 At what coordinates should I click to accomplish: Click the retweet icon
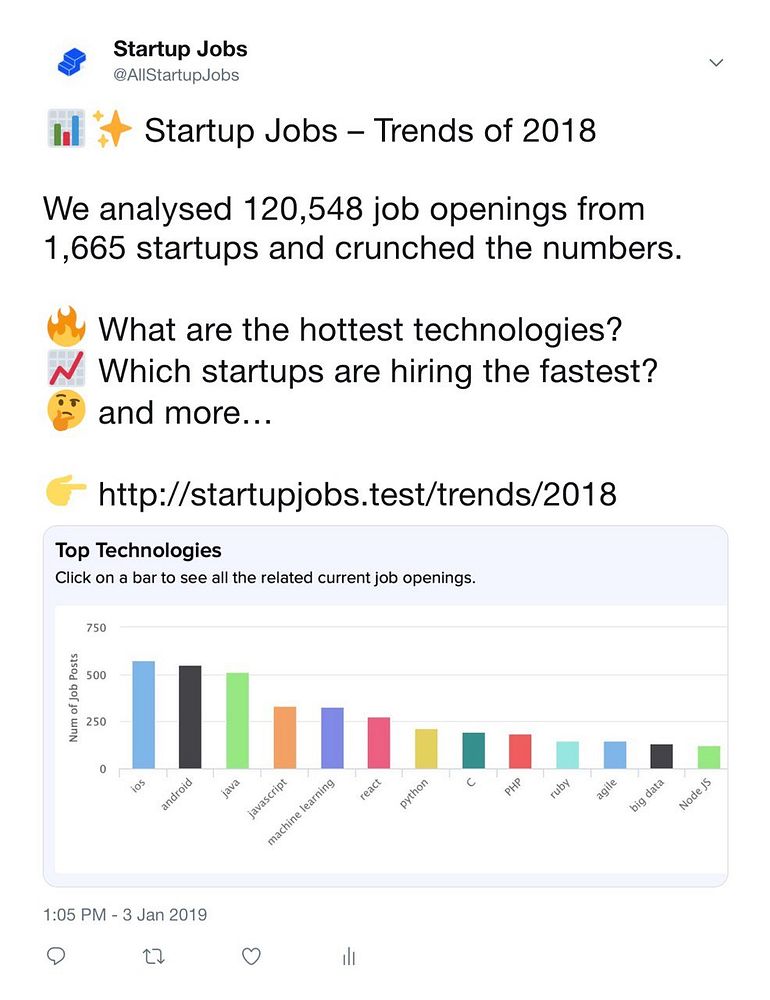click(154, 956)
